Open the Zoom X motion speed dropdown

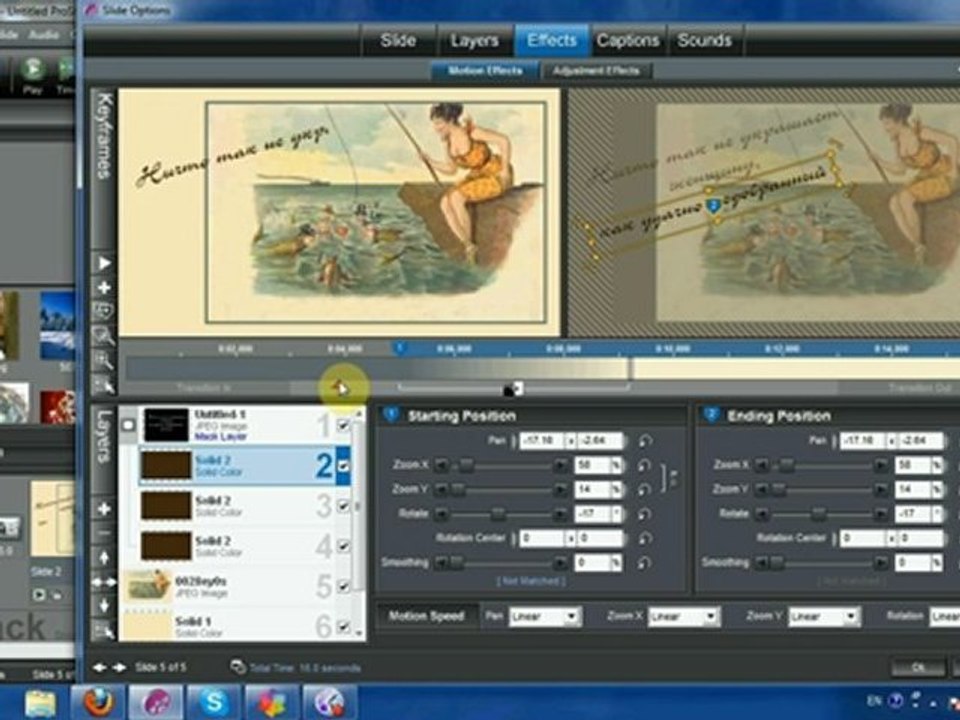pos(684,617)
